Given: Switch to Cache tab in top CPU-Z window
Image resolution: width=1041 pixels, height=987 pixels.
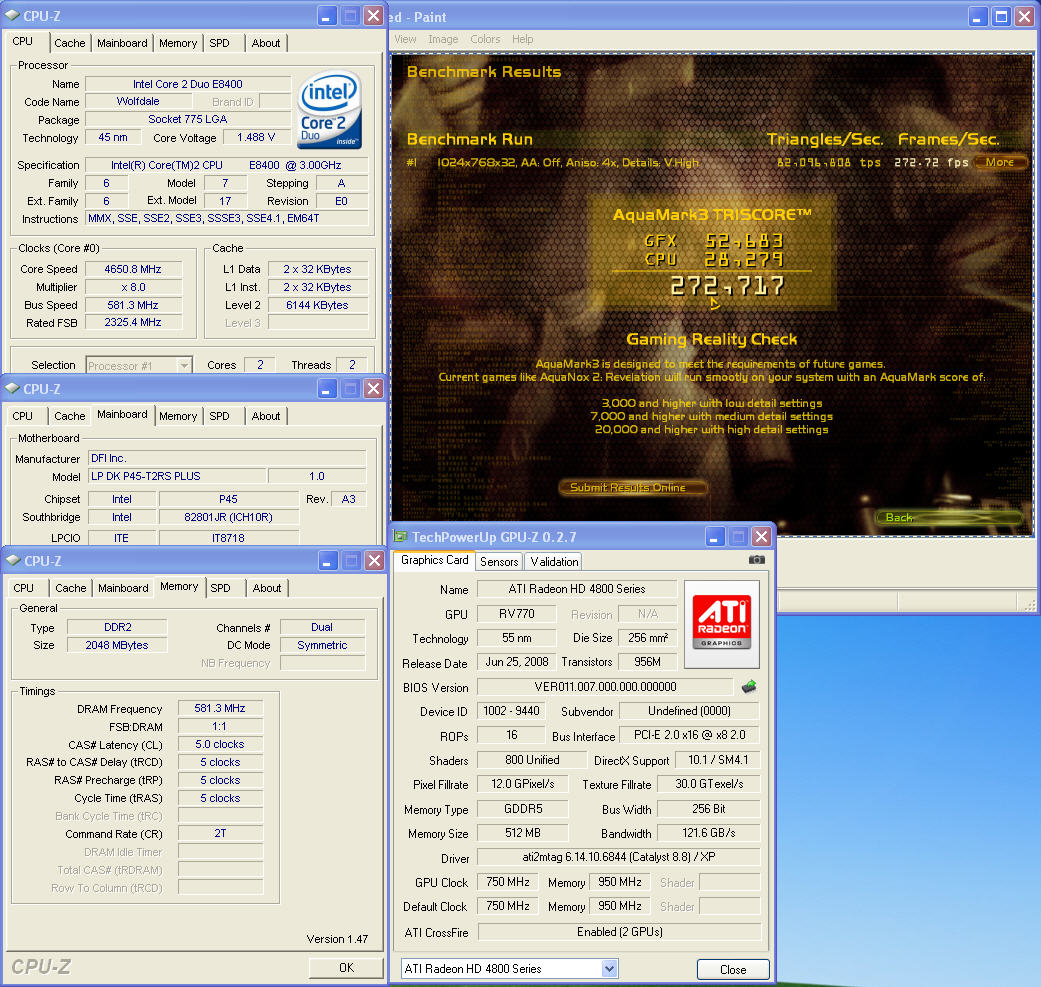Looking at the screenshot, I should 70,43.
